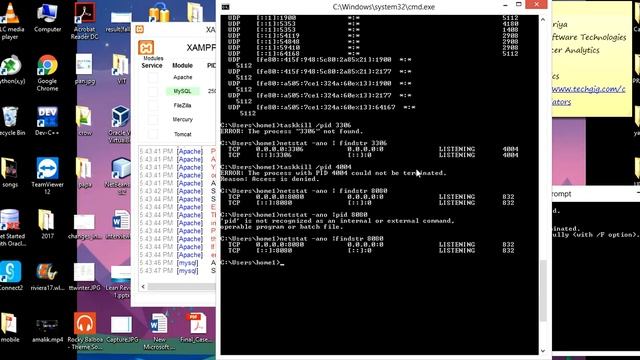Image resolution: width=640 pixels, height=360 pixels.
Task: Toggle Tomcat service checkbox in XAMPP
Action: [153, 134]
